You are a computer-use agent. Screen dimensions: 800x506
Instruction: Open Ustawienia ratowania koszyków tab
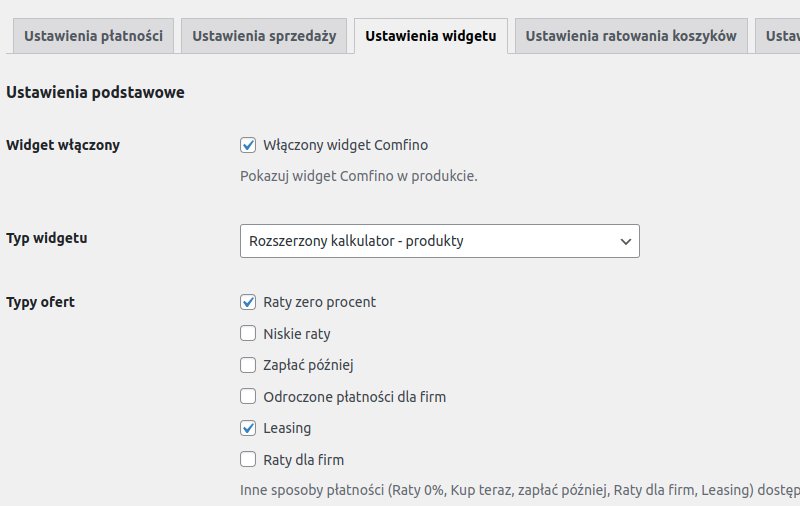(631, 36)
